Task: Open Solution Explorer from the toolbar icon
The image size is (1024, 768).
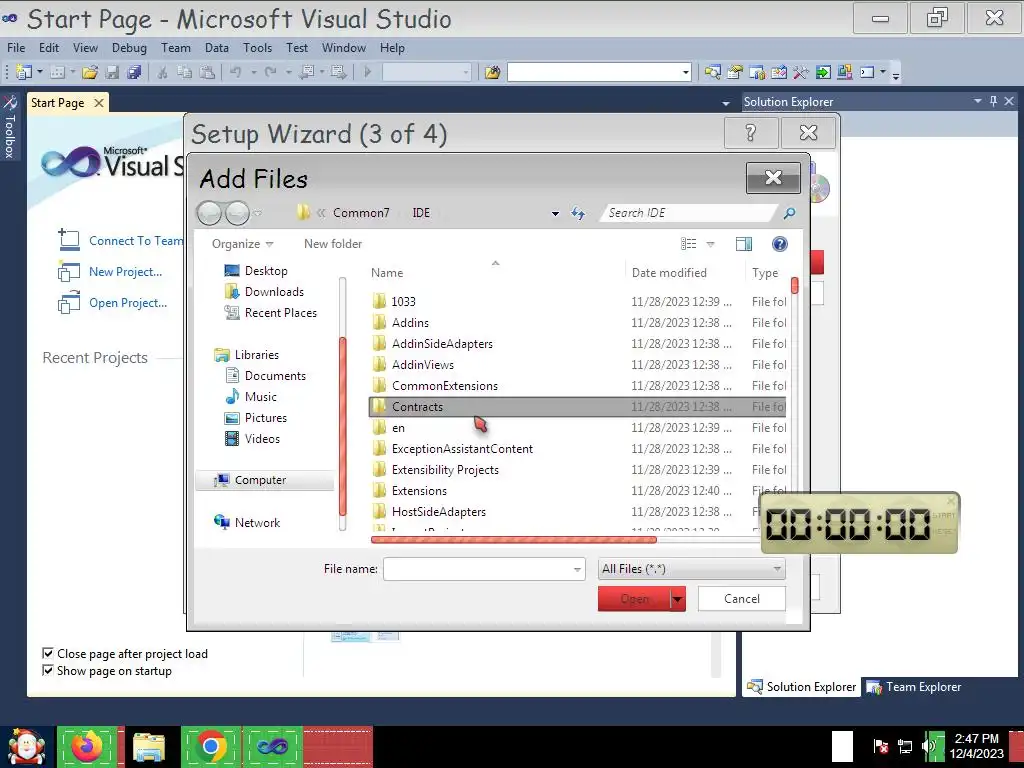Action: (x=712, y=72)
